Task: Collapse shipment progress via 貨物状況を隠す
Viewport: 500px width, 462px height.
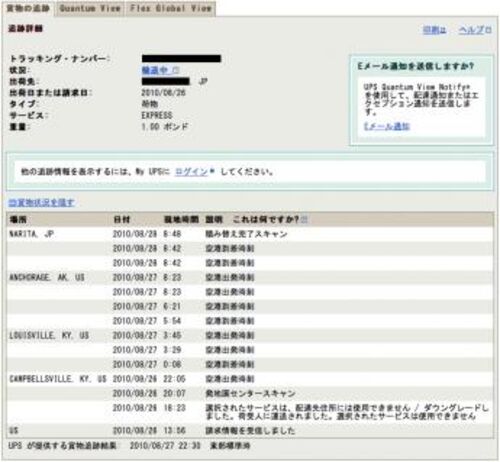Action: (x=41, y=202)
